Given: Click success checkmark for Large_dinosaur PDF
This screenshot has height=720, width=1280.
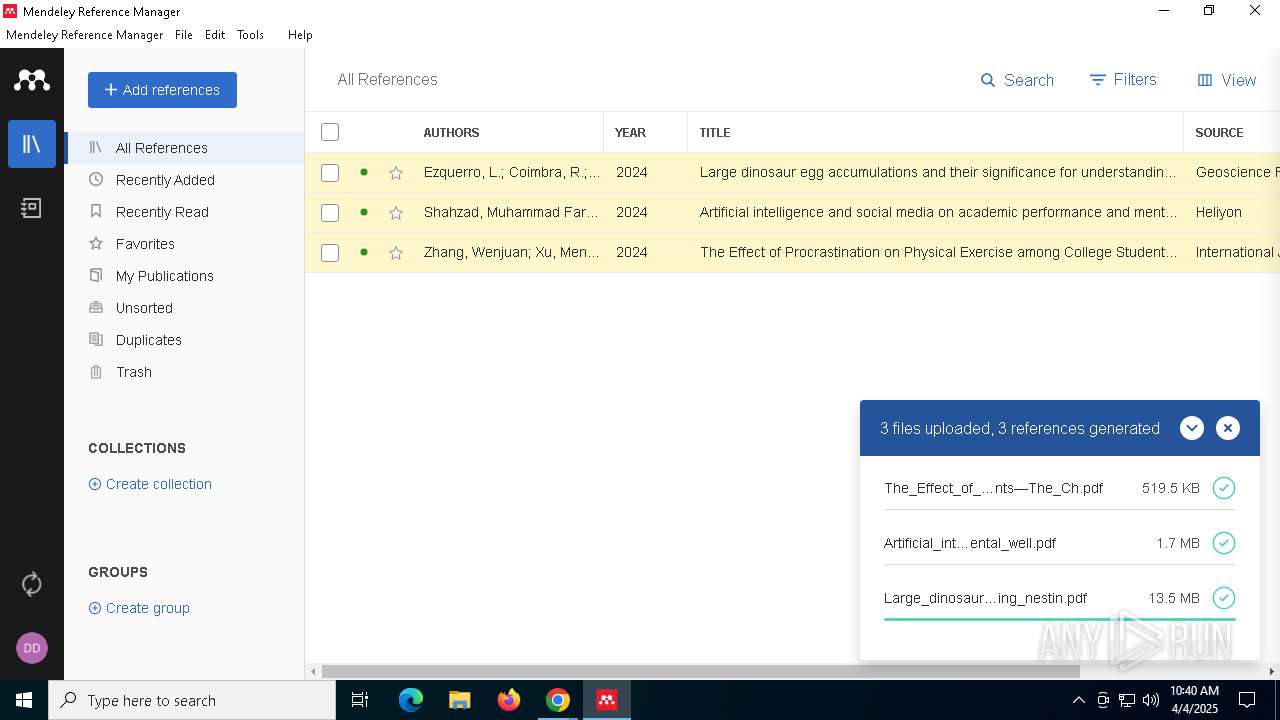Looking at the screenshot, I should (1224, 598).
